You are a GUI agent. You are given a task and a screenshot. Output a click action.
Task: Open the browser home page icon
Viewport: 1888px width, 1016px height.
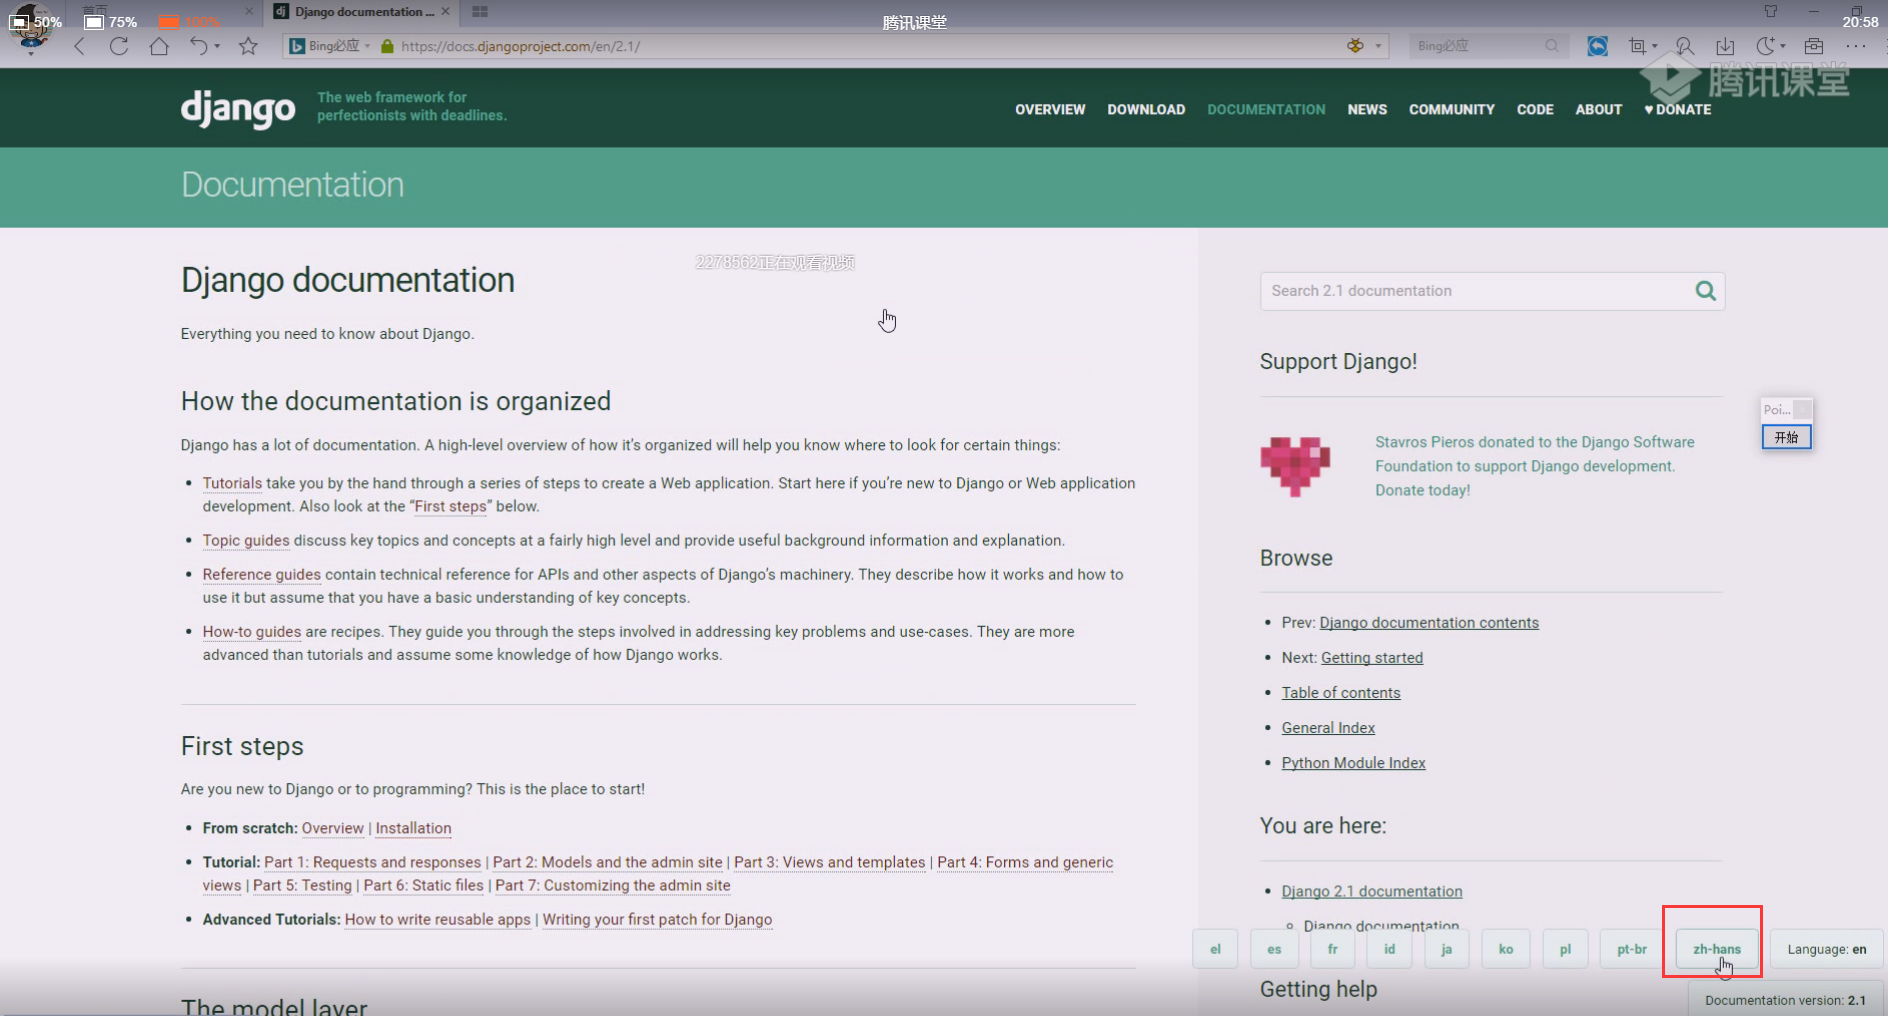pyautogui.click(x=159, y=46)
